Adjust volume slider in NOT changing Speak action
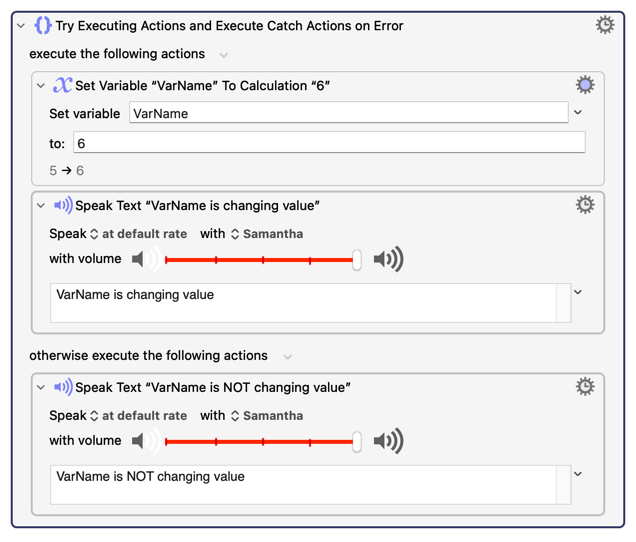Image resolution: width=636 pixels, height=542 pixels. (263, 442)
